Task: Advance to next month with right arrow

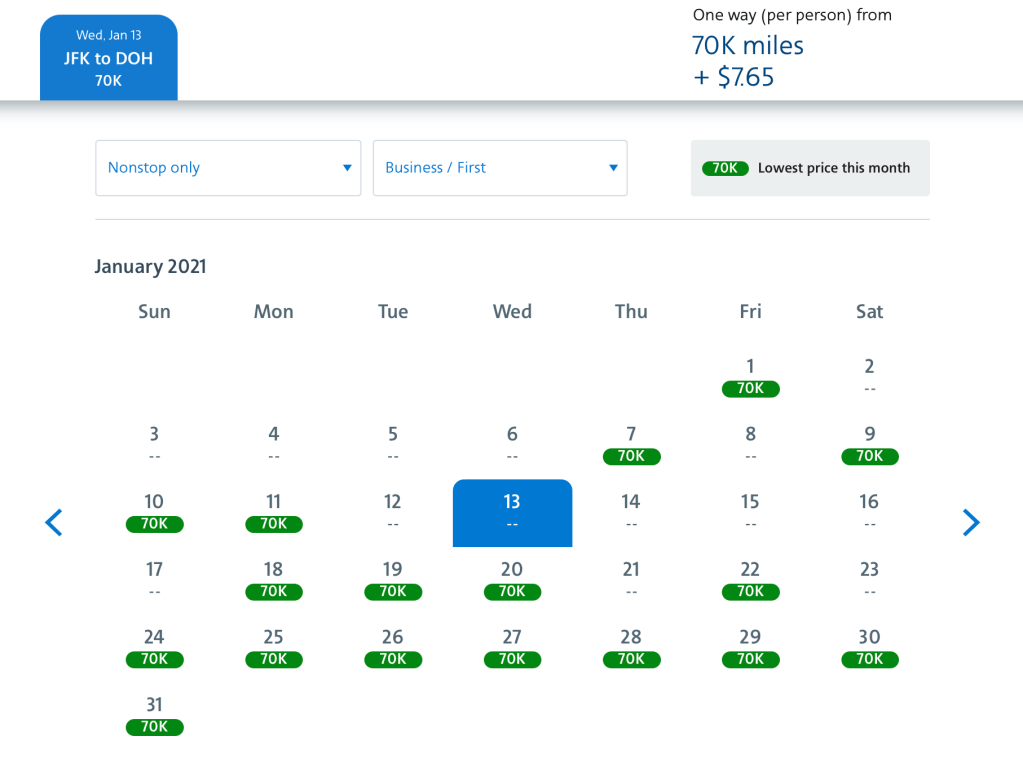Action: pyautogui.click(x=970, y=522)
